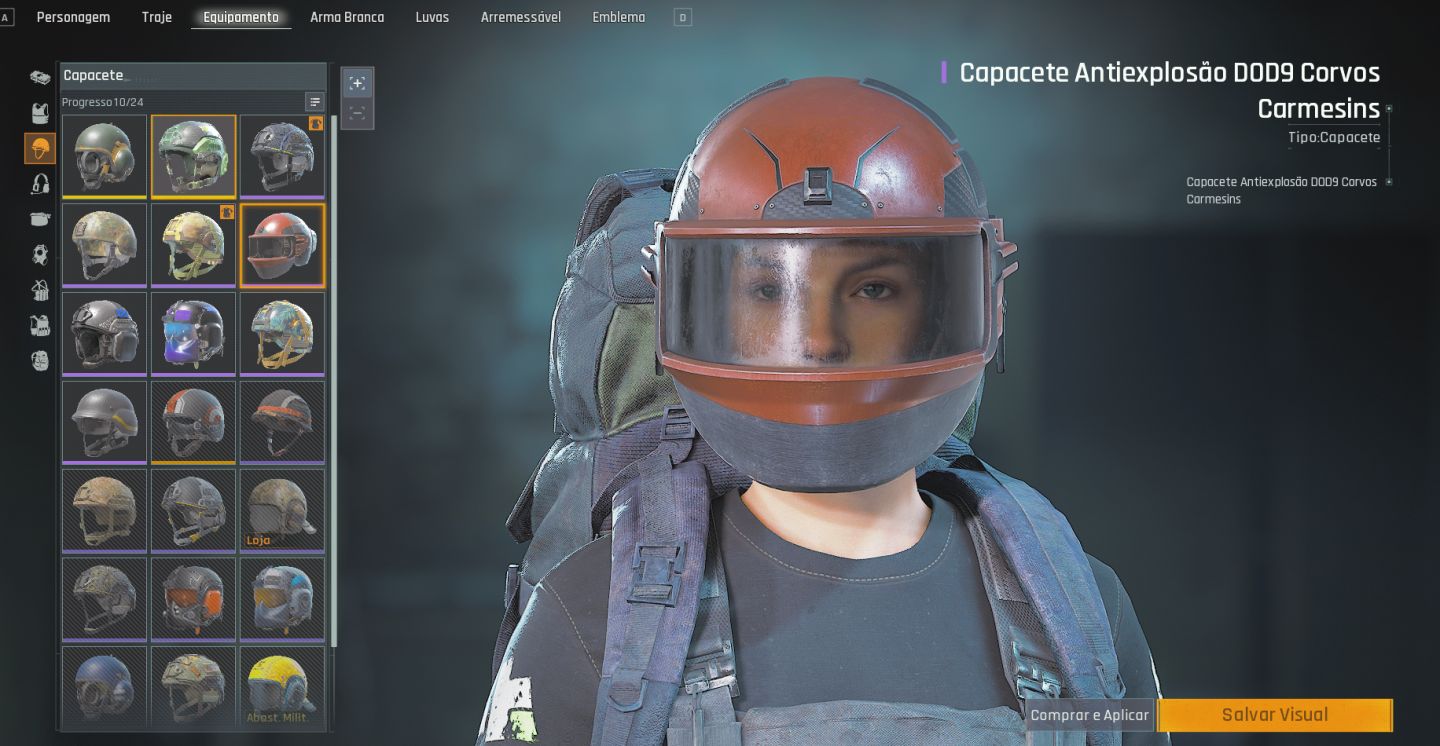Image resolution: width=1440 pixels, height=746 pixels.
Task: Select the vehicle/loadout category icon in the sidebar
Action: 40,78
